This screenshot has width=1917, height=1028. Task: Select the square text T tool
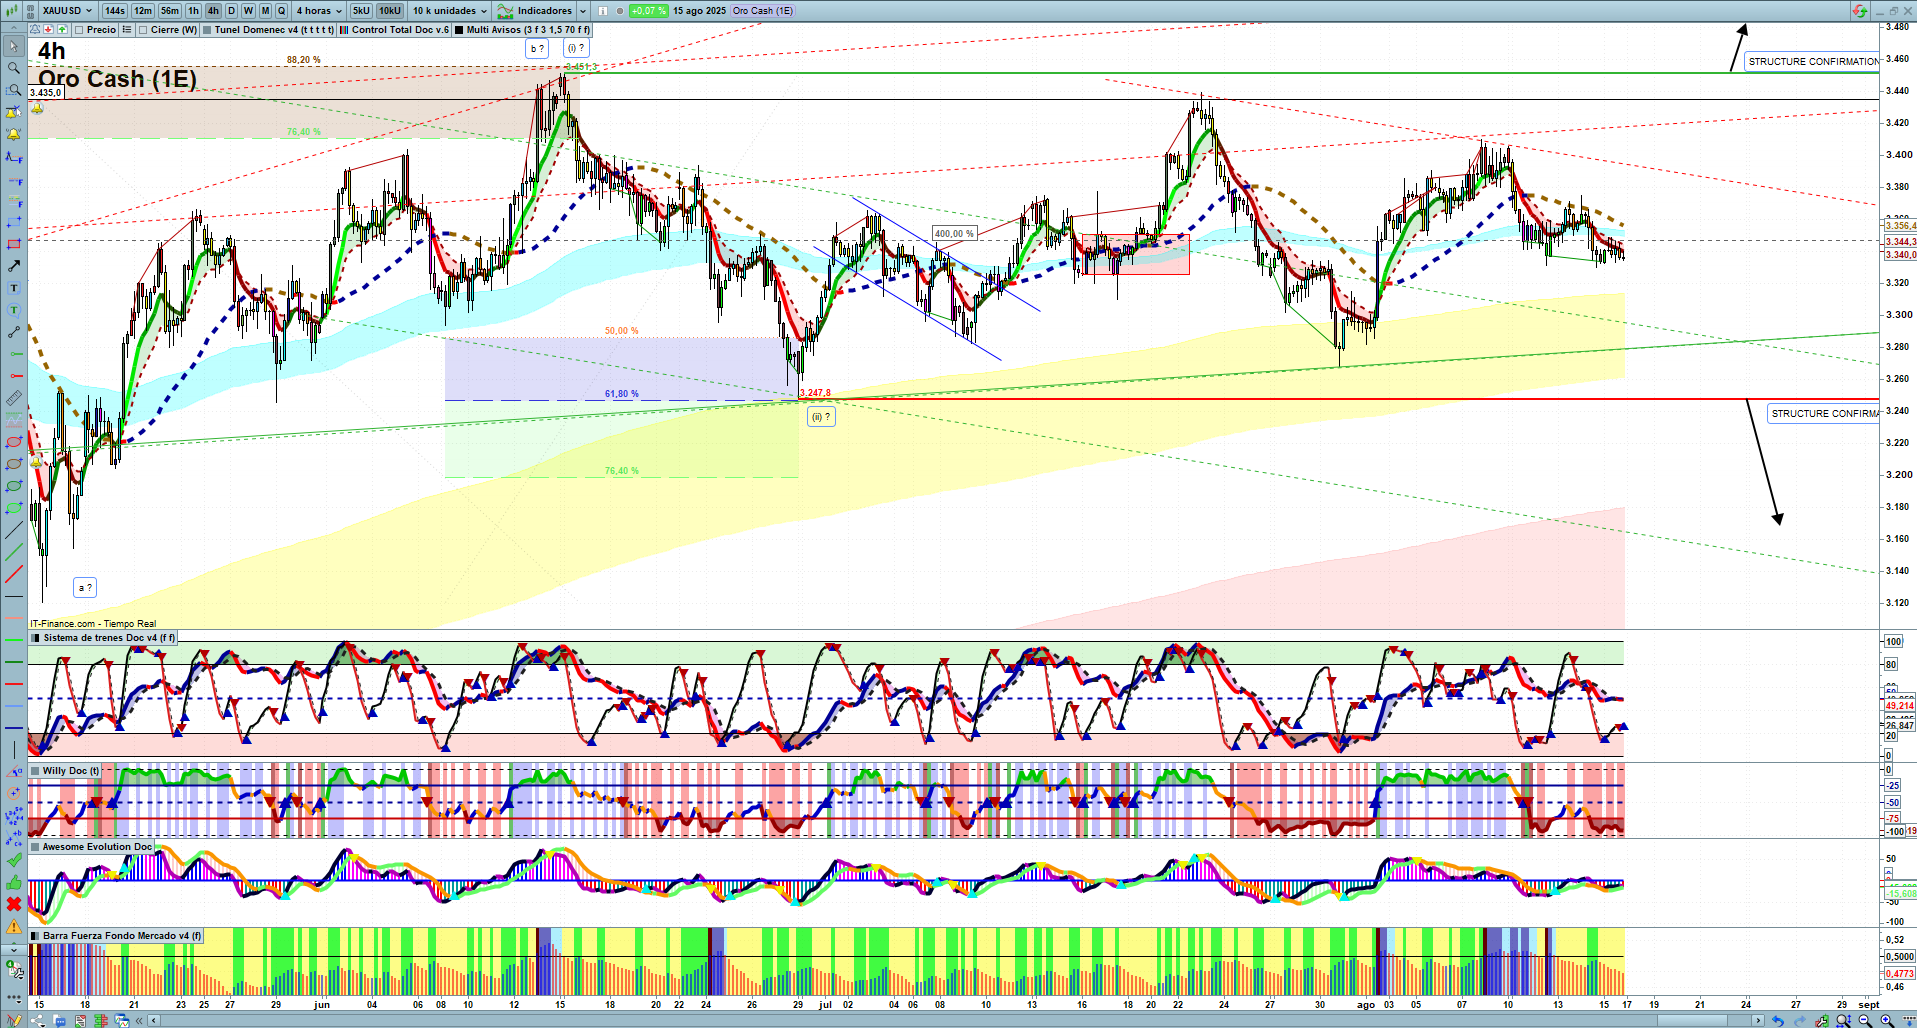14,288
